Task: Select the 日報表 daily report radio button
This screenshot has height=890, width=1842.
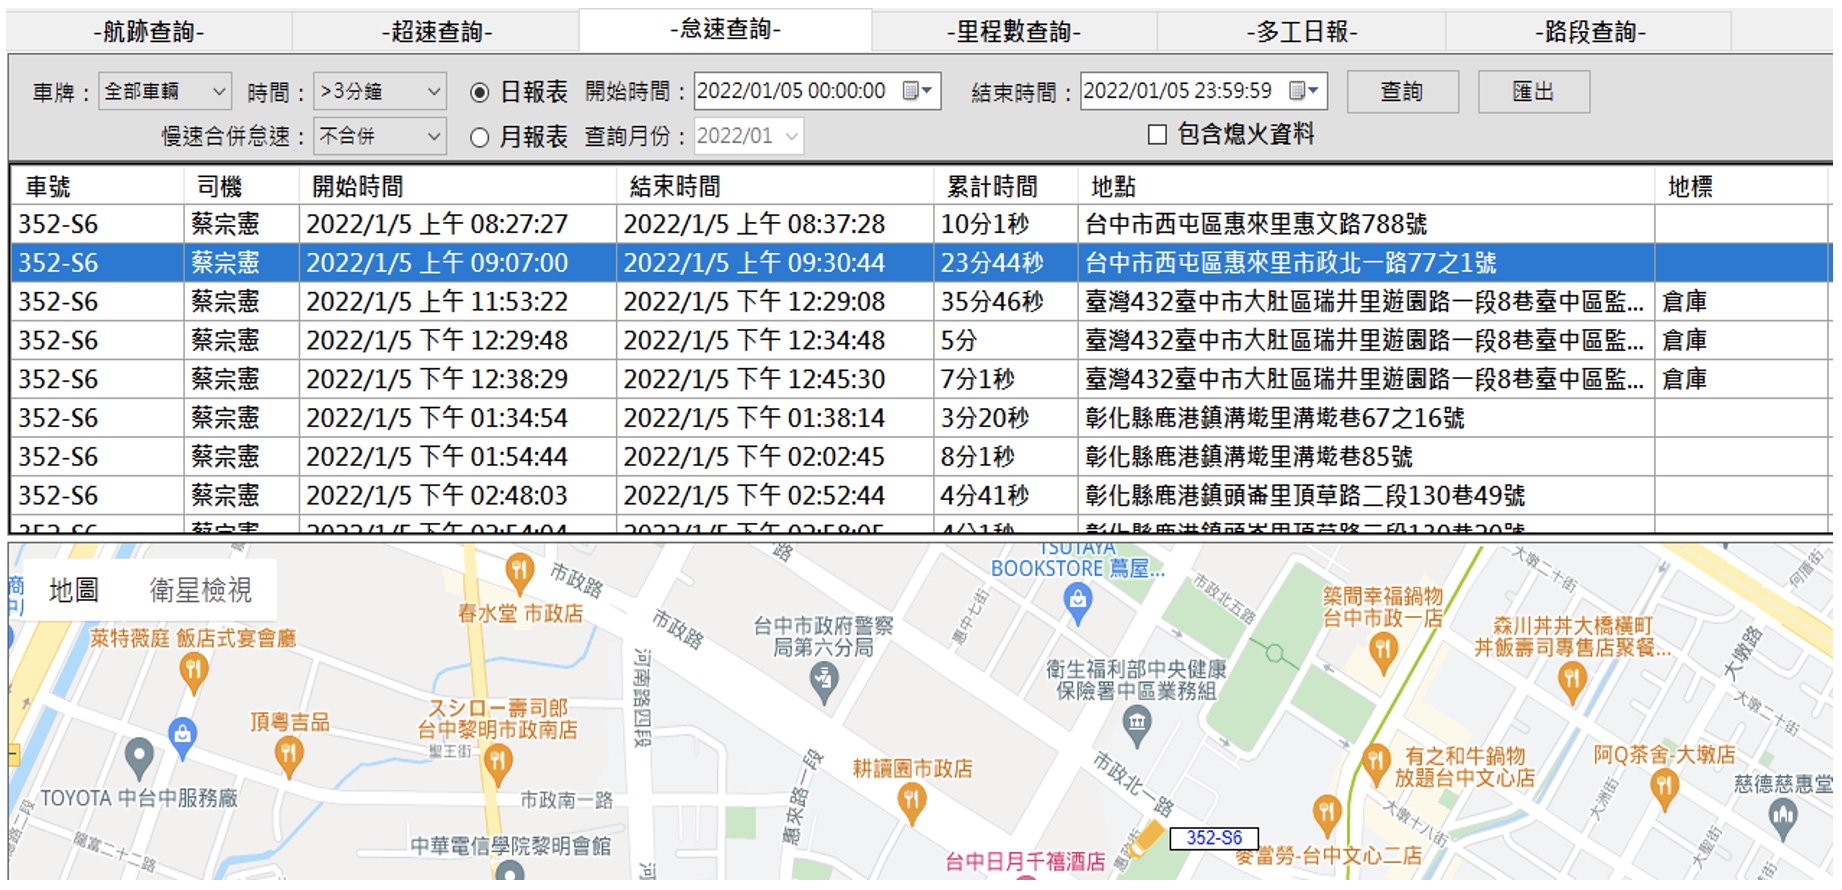Action: [x=480, y=93]
